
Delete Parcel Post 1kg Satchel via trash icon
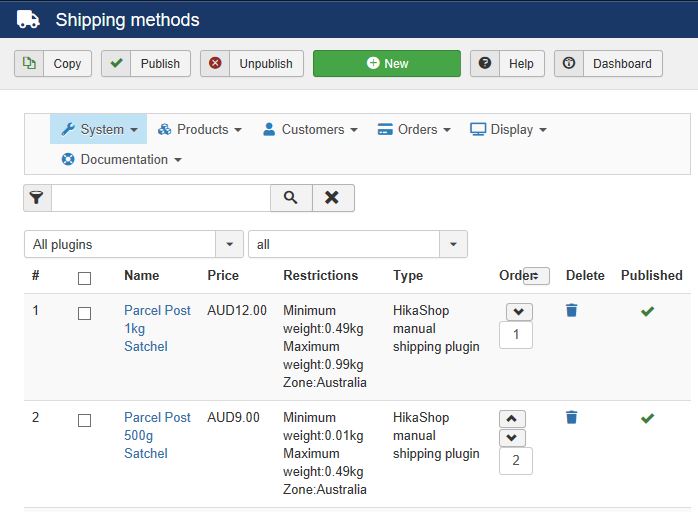[x=571, y=311]
